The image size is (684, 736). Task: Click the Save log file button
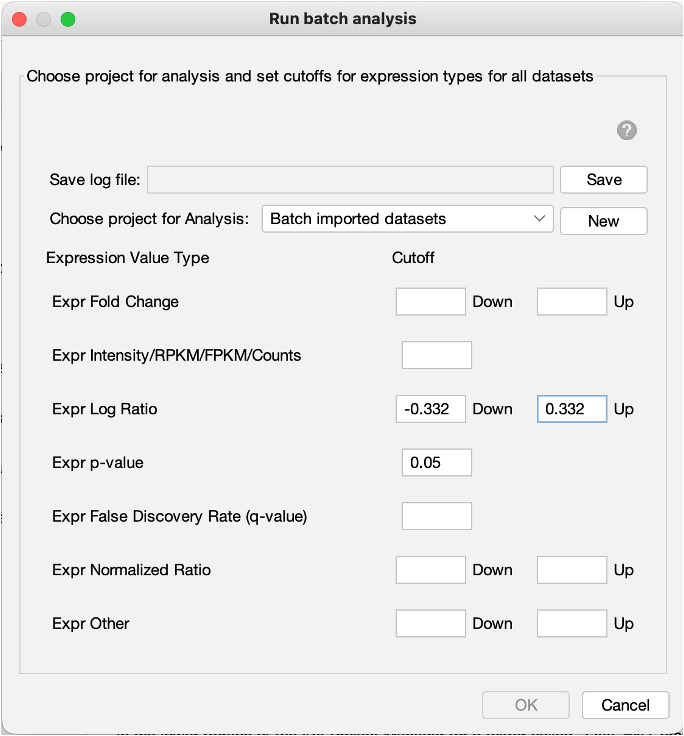pos(603,180)
